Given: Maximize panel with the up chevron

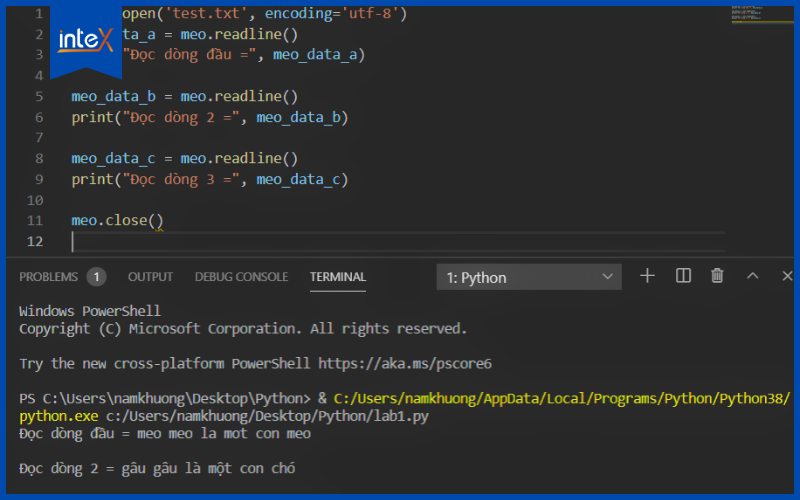Looking at the screenshot, I should point(753,276).
